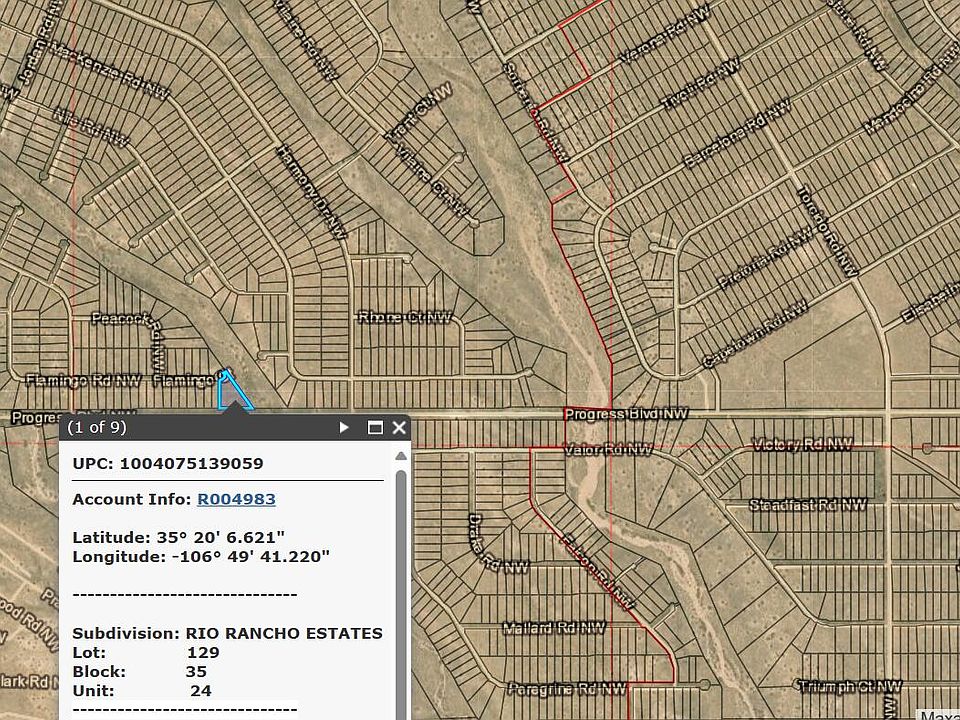This screenshot has width=960, height=720.
Task: Close the parcel info popup
Action: pos(399,428)
